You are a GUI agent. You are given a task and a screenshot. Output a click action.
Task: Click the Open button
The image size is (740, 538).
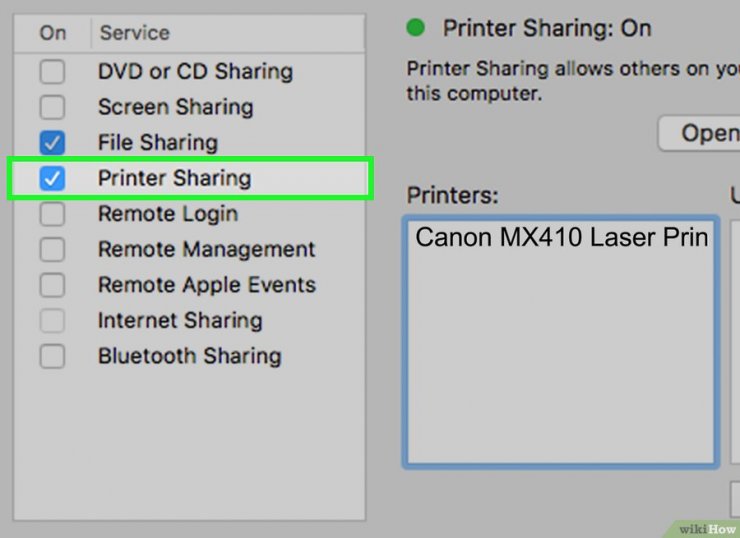(704, 133)
